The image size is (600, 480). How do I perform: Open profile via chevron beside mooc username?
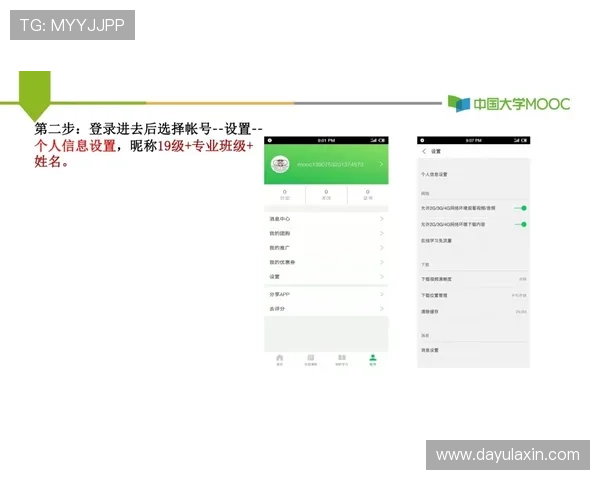tap(381, 164)
